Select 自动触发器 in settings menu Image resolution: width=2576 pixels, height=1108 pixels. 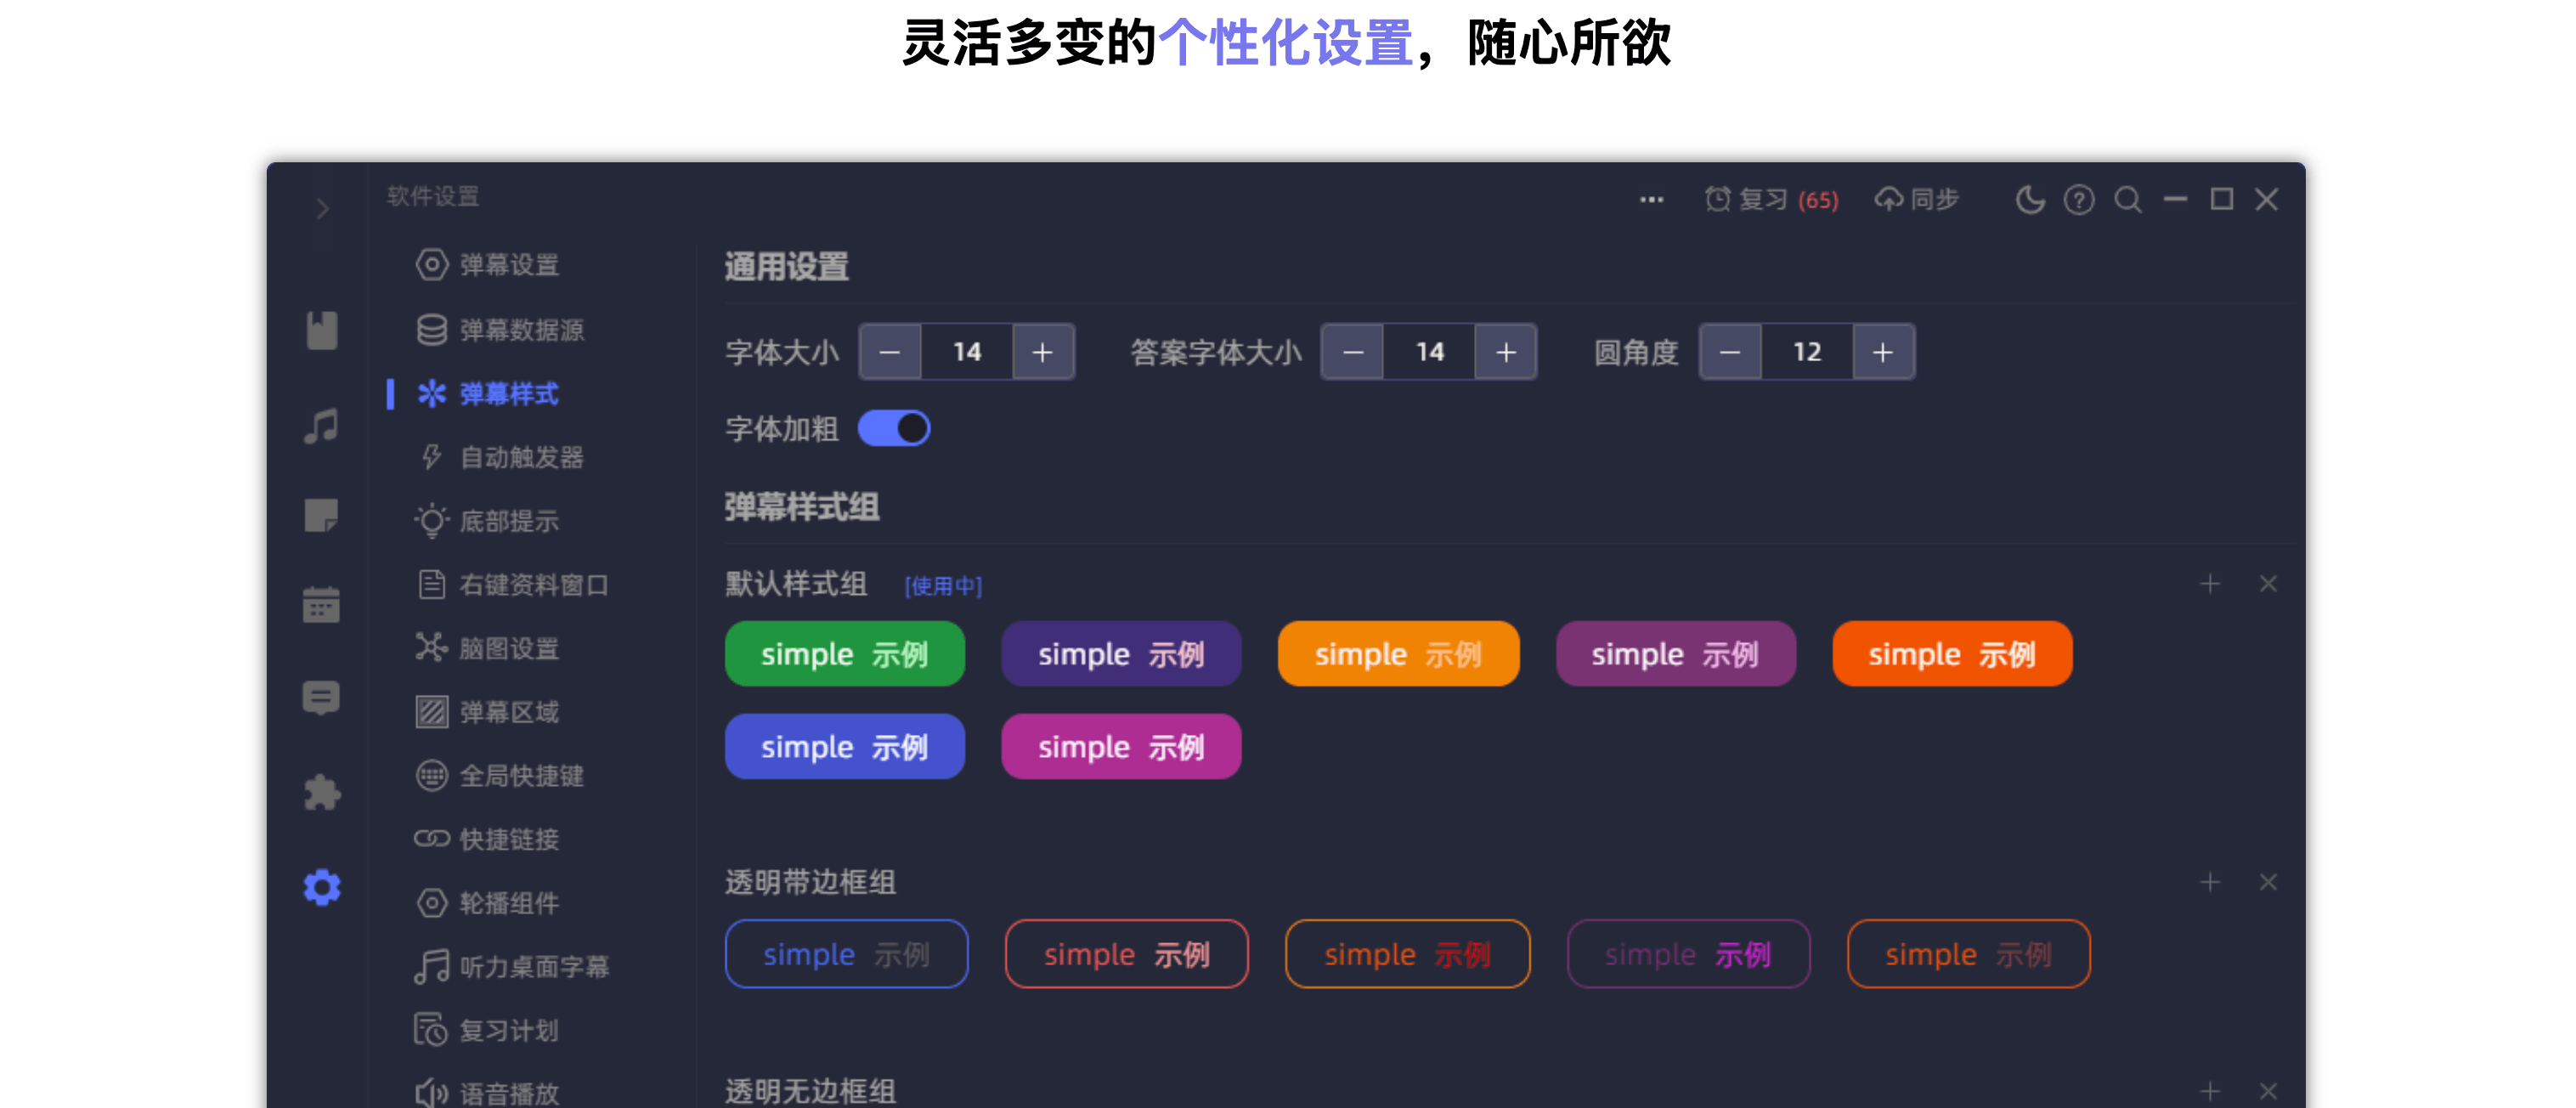pos(500,457)
